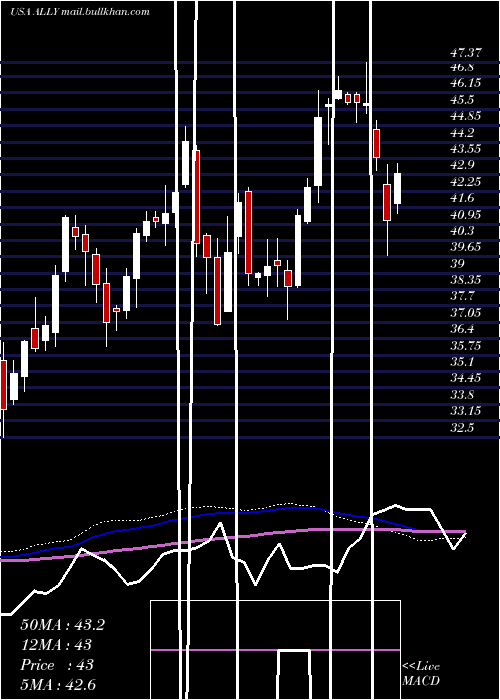The height and width of the screenshot is (700, 500).
Task: Click the 40.95 price axis label
Action: pyautogui.click(x=466, y=214)
